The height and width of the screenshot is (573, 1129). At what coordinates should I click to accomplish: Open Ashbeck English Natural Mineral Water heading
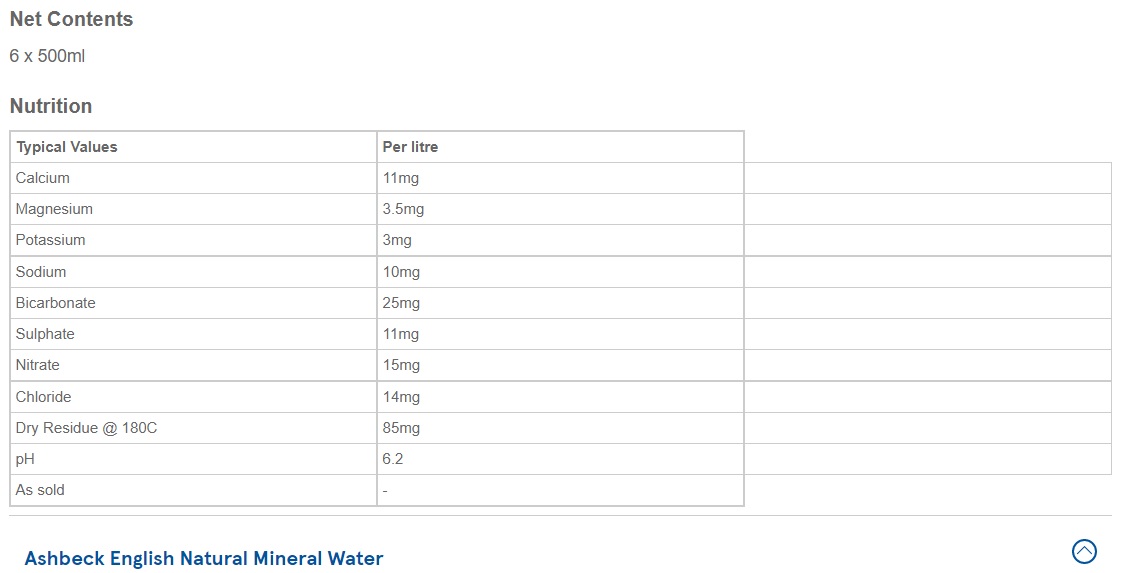(204, 559)
